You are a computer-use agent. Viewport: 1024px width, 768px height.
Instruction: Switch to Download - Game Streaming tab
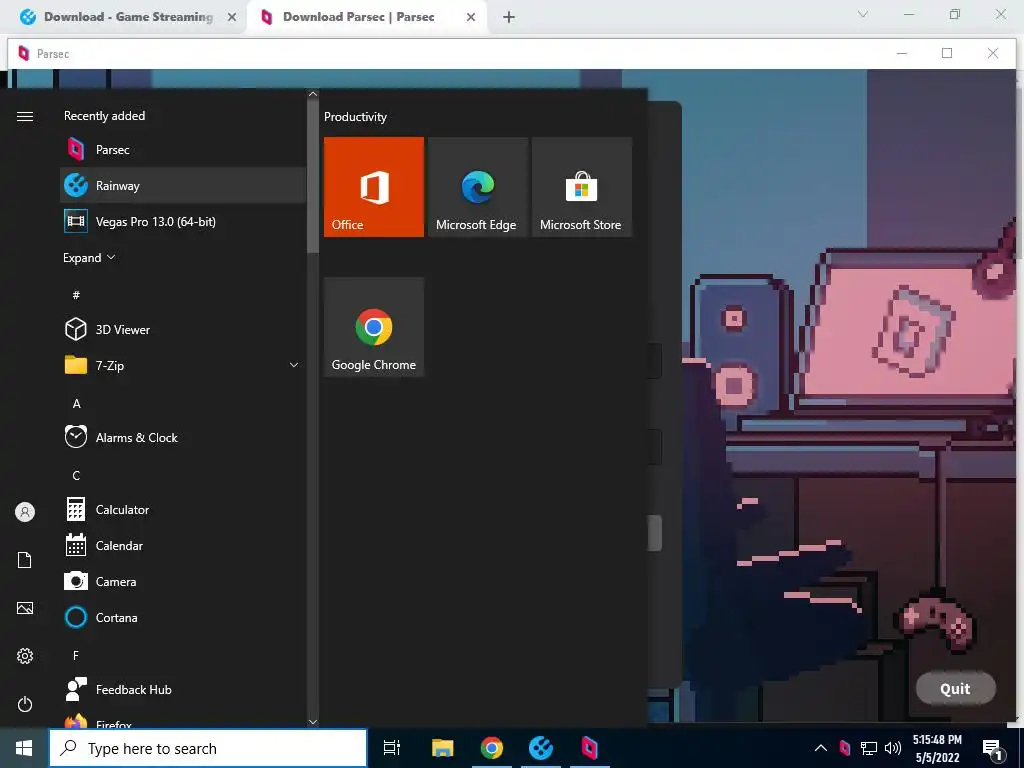pyautogui.click(x=128, y=17)
